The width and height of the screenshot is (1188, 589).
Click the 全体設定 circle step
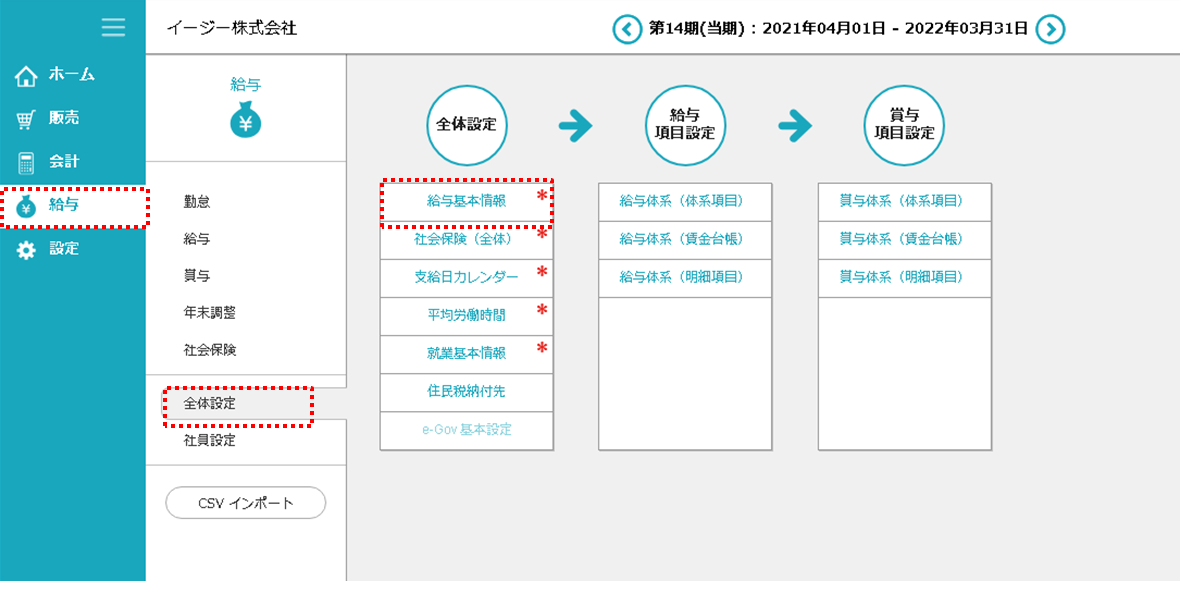click(x=467, y=125)
